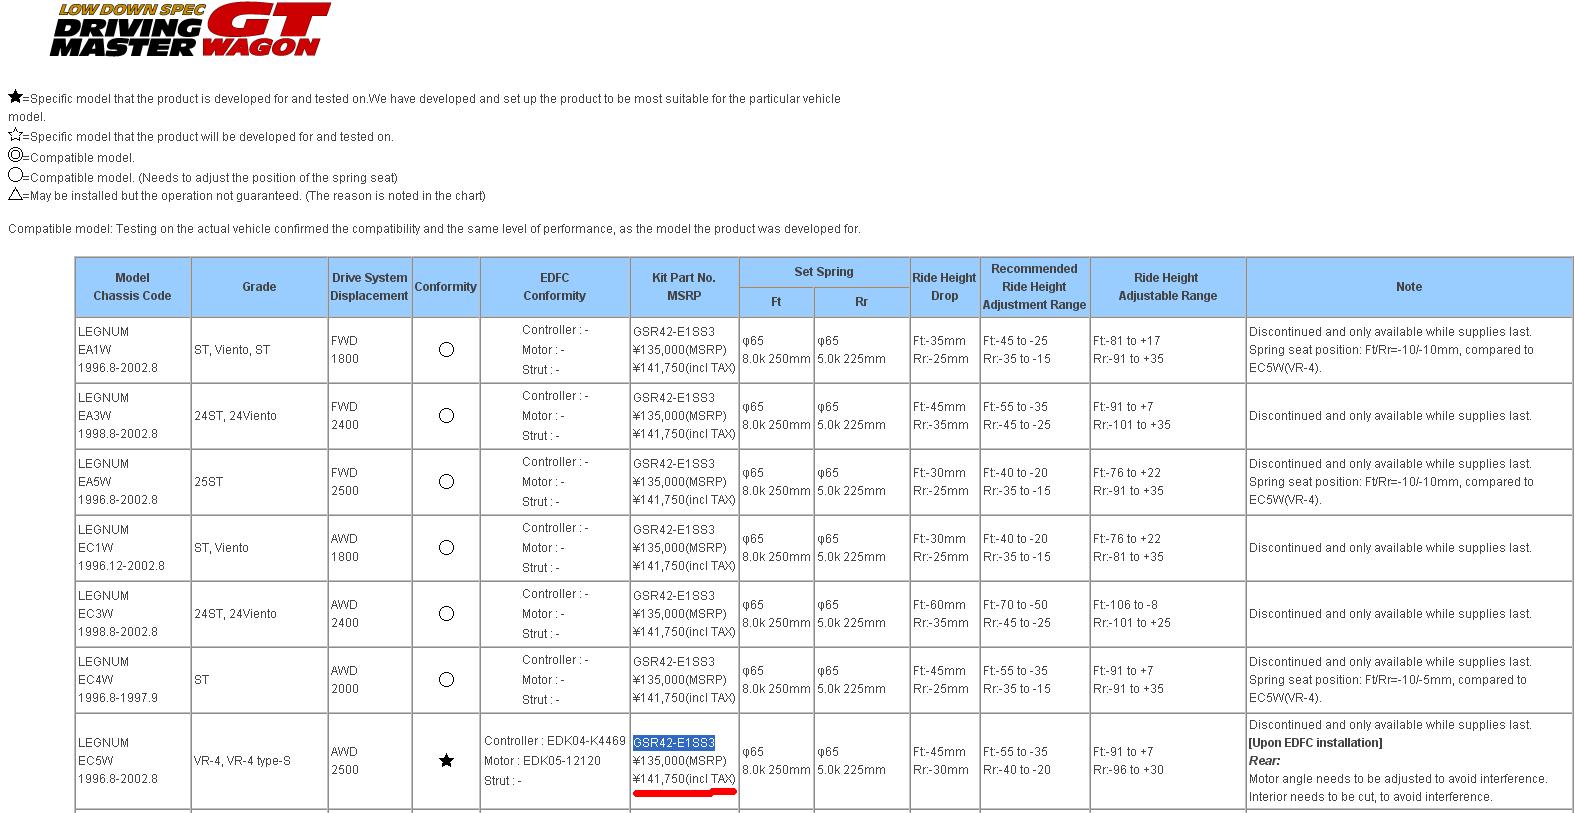The image size is (1575, 813).
Task: Click the red-underlined ¥141,750 price in the EC5W row
Action: (684, 780)
